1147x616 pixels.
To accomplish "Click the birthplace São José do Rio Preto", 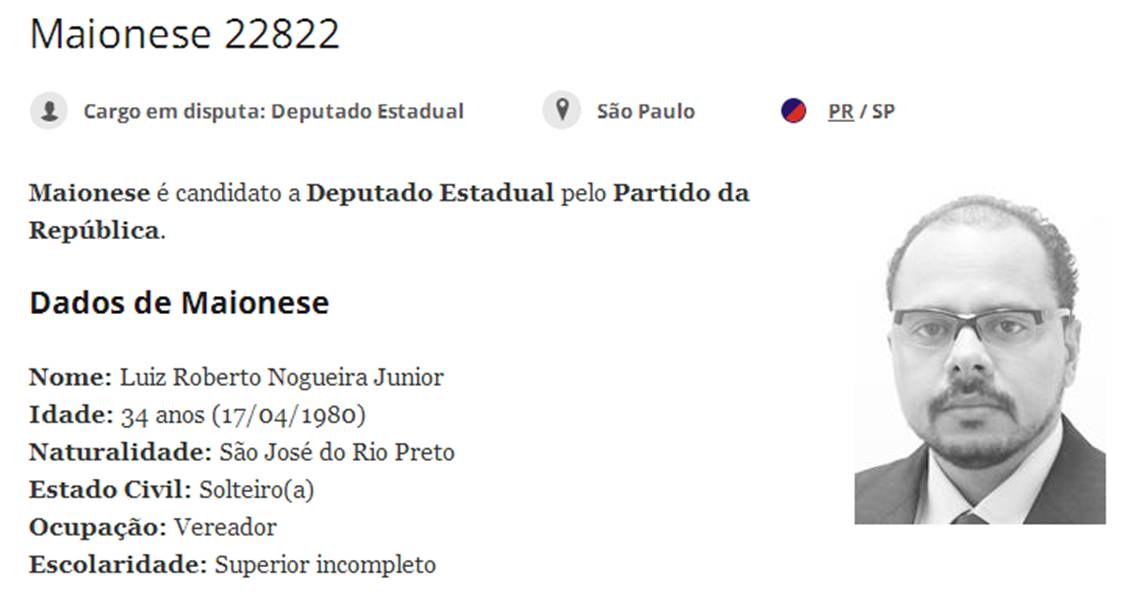I will (x=336, y=452).
